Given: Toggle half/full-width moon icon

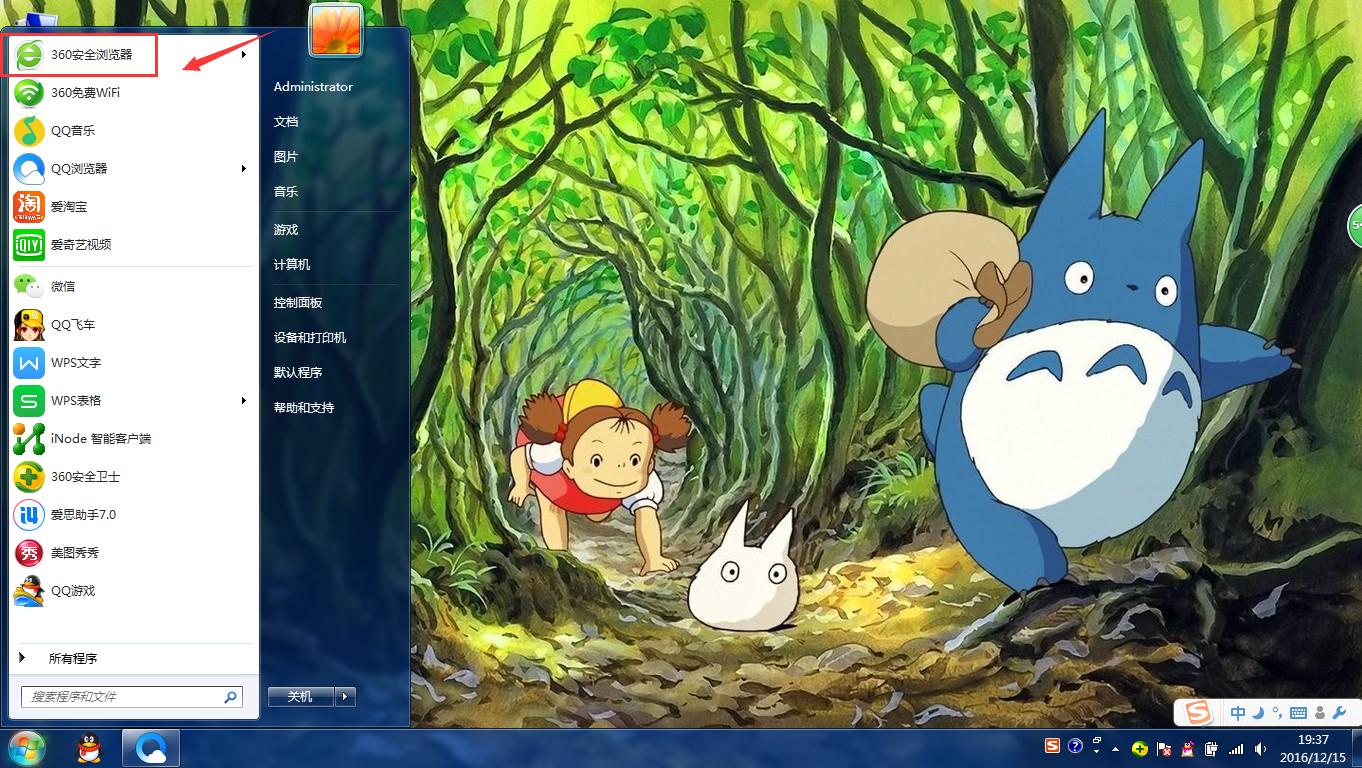Looking at the screenshot, I should click(x=1259, y=713).
